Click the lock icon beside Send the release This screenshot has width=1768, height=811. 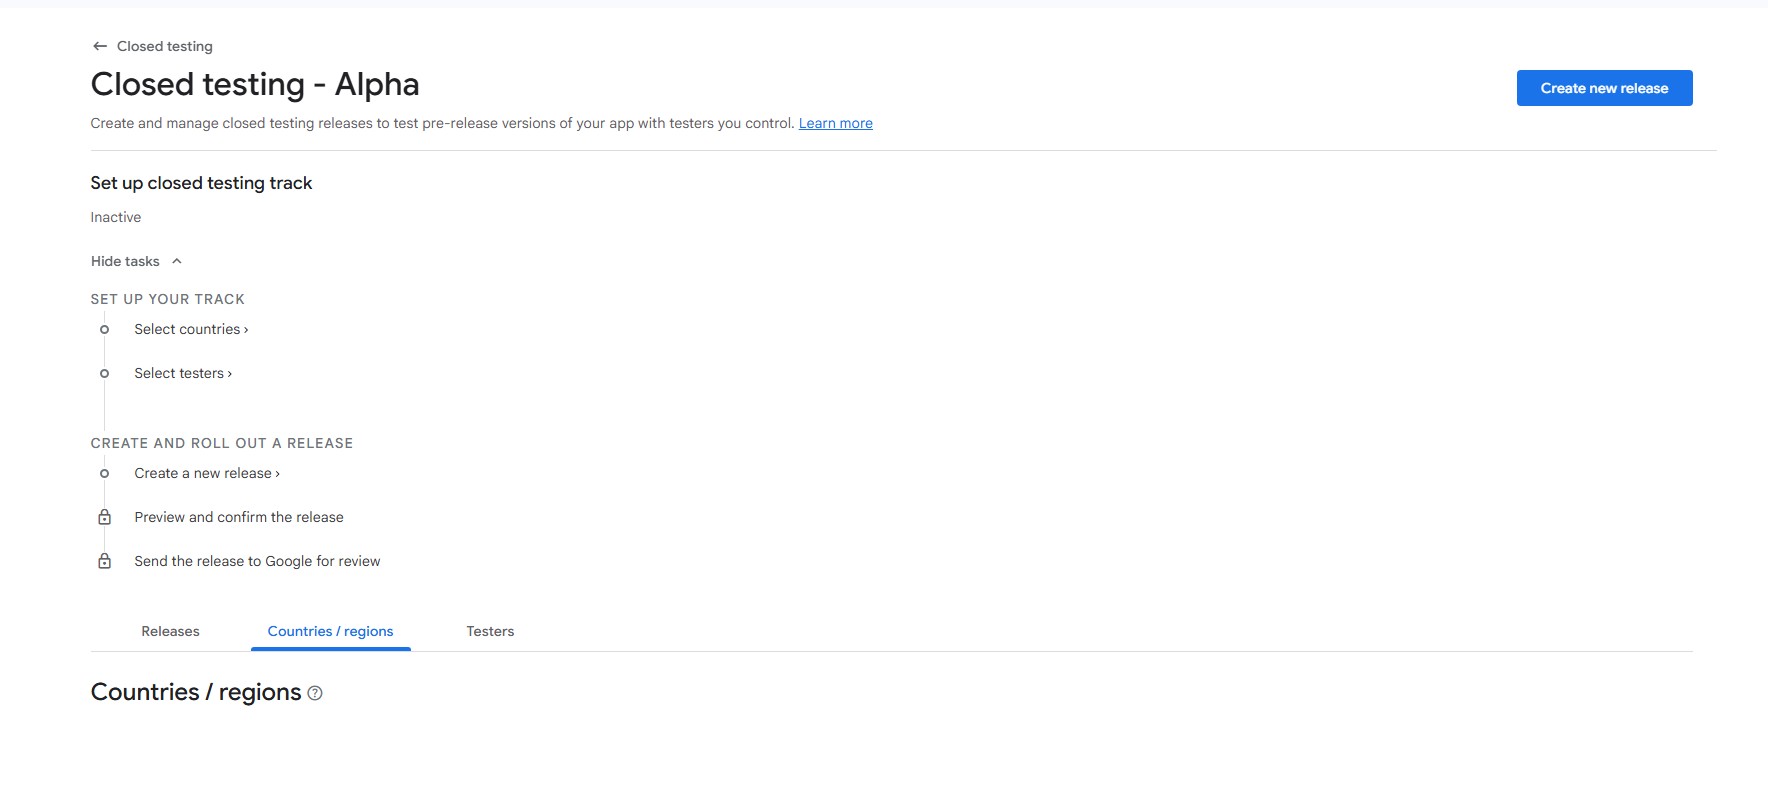[104, 561]
